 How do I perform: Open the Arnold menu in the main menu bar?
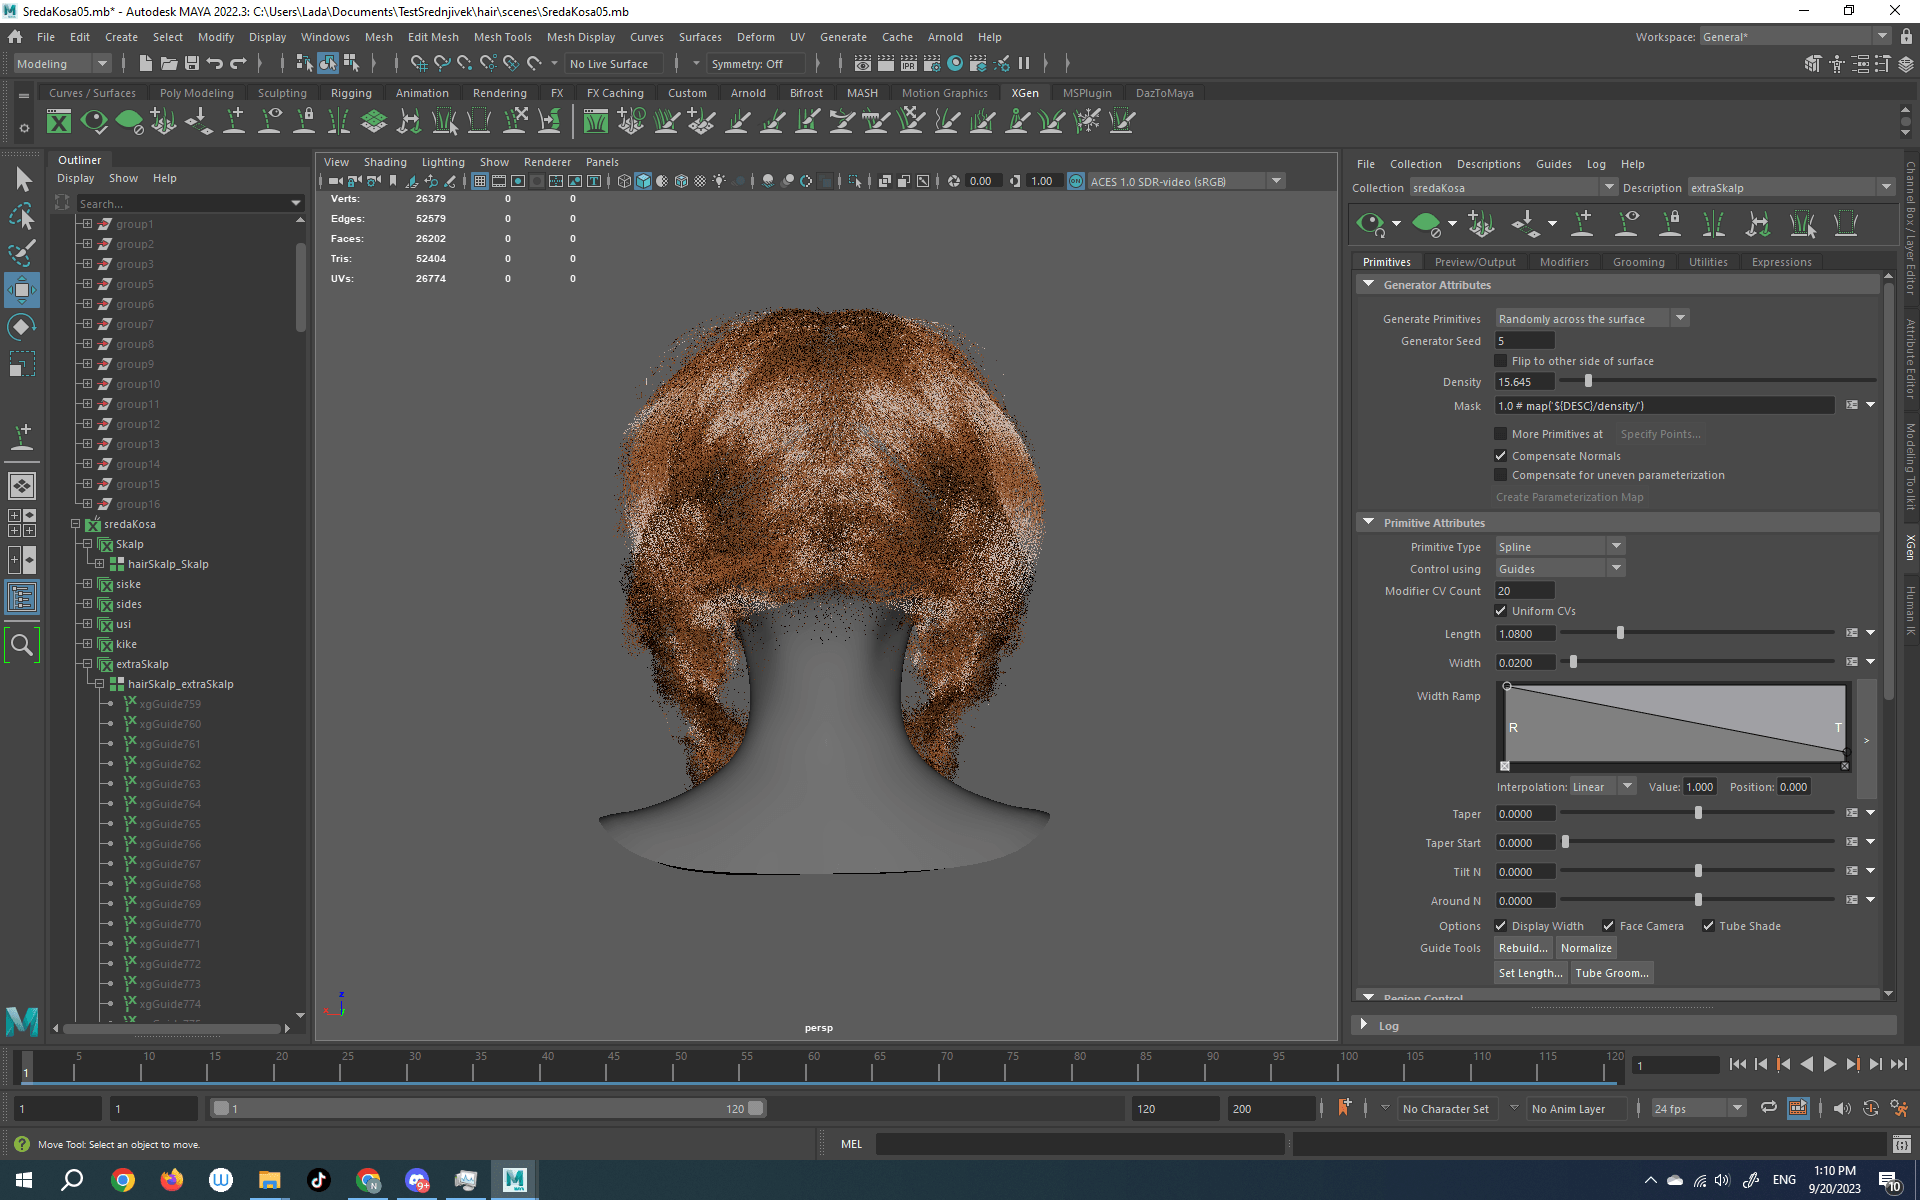tap(945, 37)
